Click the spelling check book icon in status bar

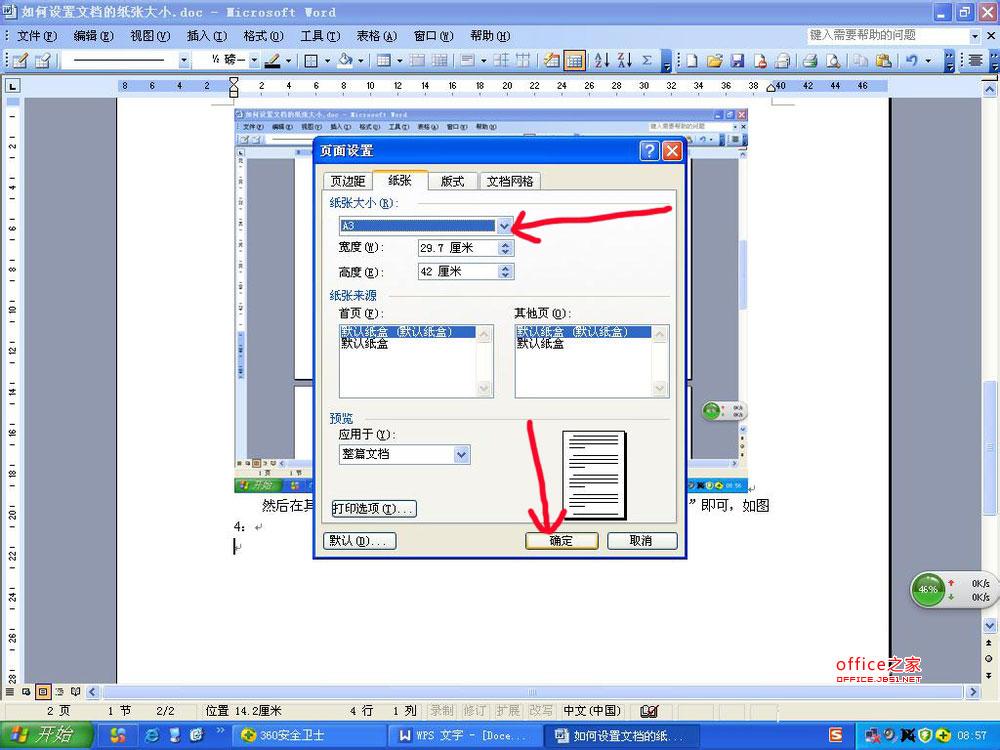pyautogui.click(x=649, y=711)
